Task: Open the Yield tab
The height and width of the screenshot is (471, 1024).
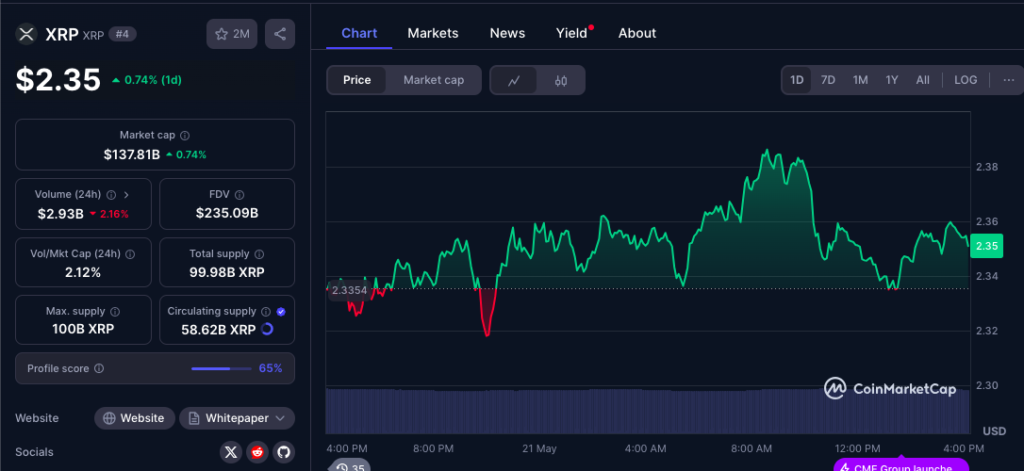Action: (572, 33)
